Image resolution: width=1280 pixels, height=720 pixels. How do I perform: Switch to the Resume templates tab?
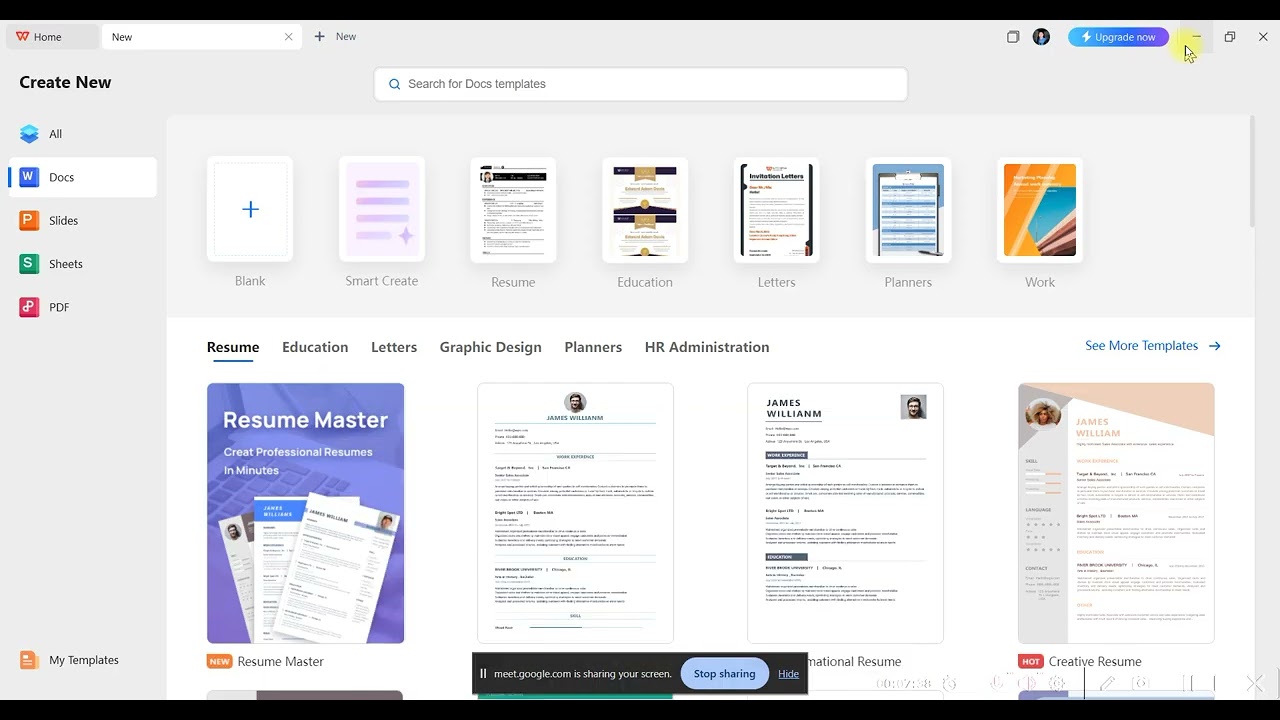[x=233, y=347]
